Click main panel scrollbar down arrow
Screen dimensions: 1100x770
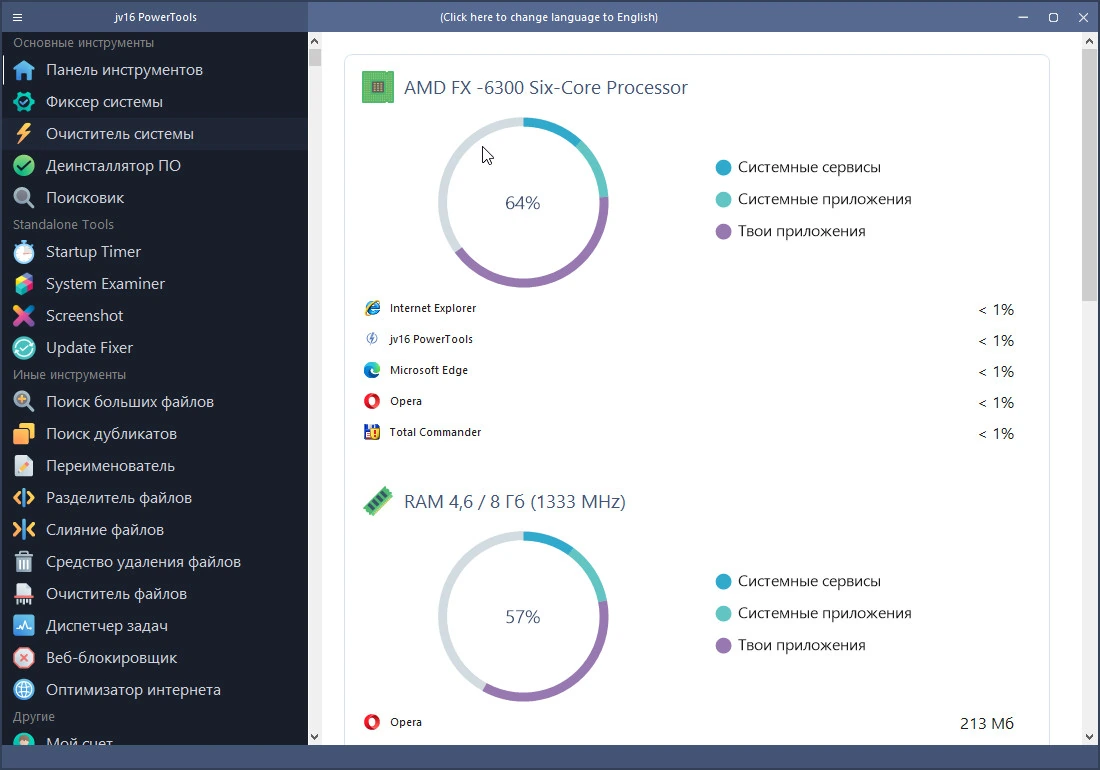(1089, 736)
